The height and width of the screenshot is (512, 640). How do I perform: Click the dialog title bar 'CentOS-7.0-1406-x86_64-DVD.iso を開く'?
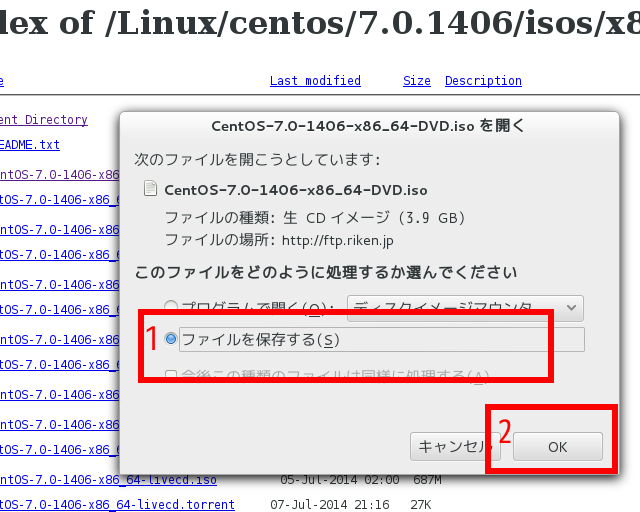coord(368,126)
